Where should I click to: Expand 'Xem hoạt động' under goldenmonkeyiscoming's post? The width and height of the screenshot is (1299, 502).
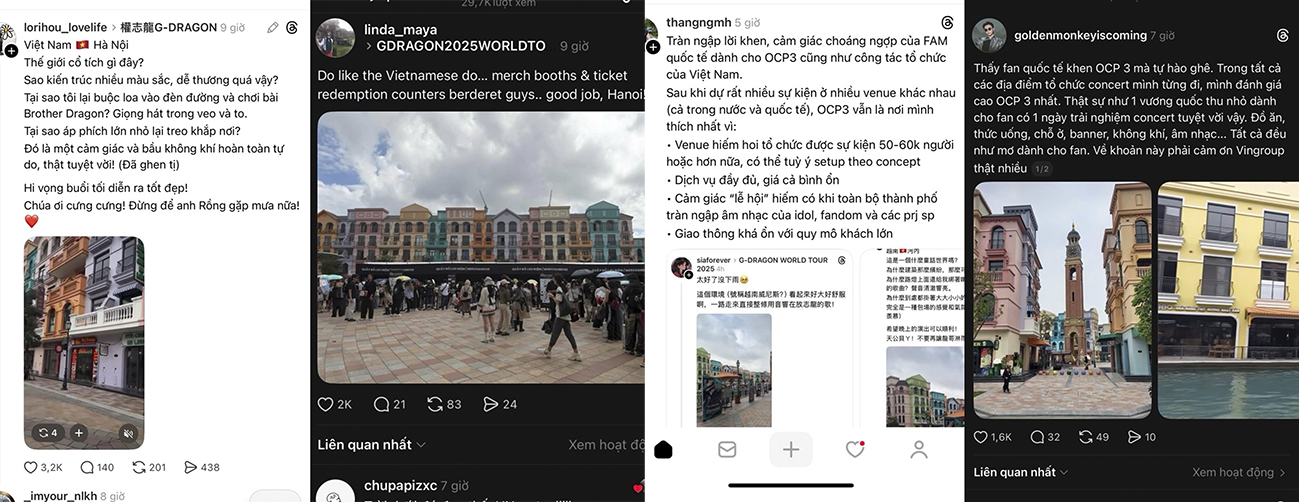click(1239, 472)
